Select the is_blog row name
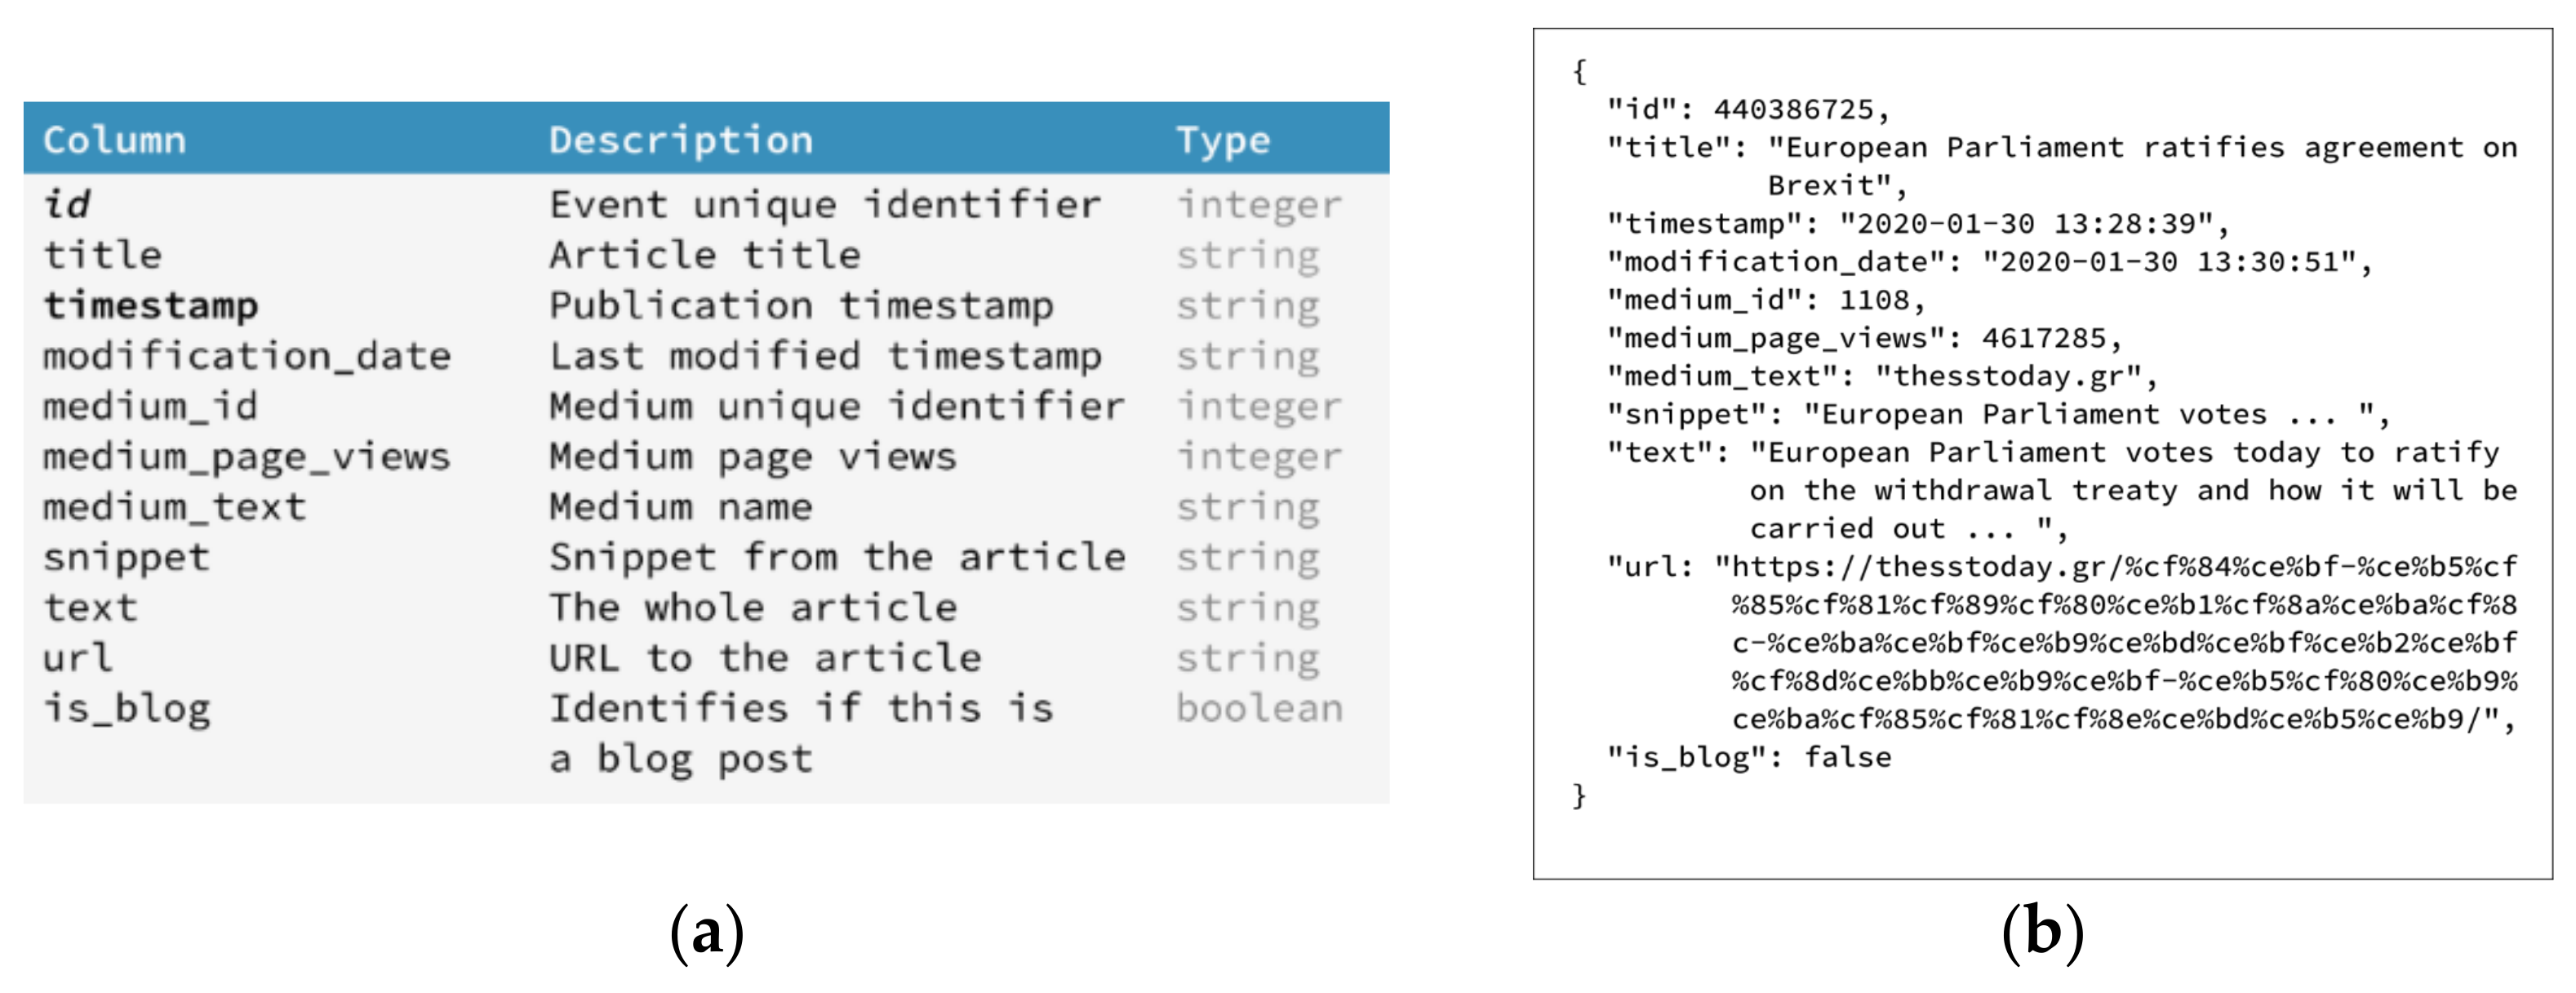This screenshot has width=2576, height=993. point(126,708)
